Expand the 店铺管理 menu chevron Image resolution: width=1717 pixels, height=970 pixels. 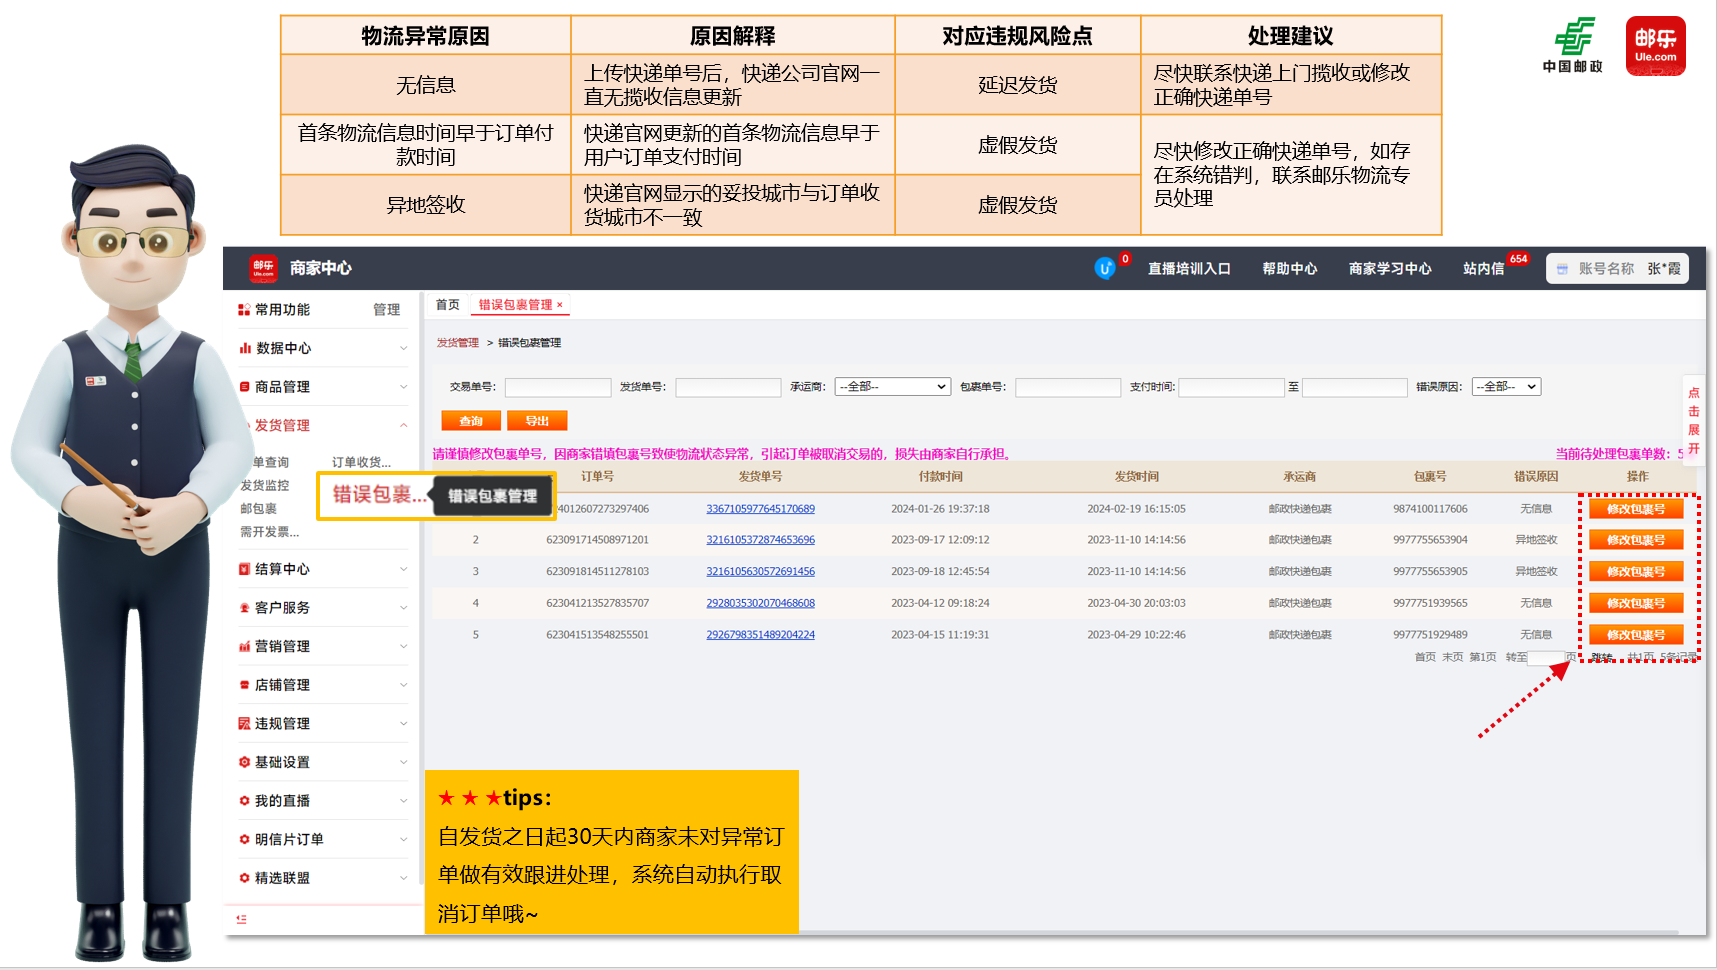404,685
